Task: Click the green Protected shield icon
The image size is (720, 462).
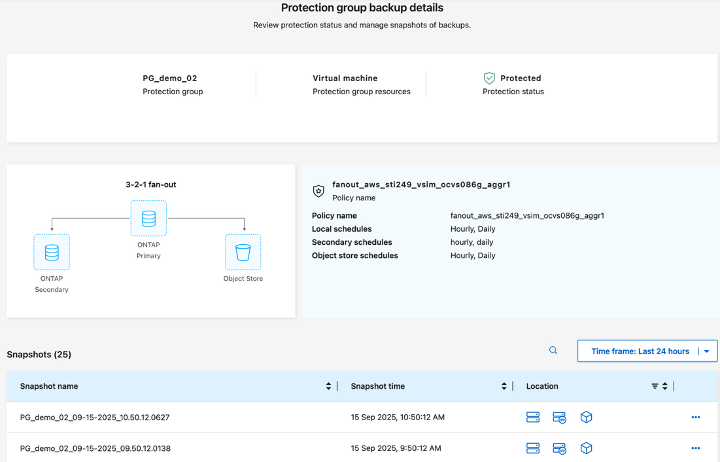Action: pyautogui.click(x=489, y=78)
